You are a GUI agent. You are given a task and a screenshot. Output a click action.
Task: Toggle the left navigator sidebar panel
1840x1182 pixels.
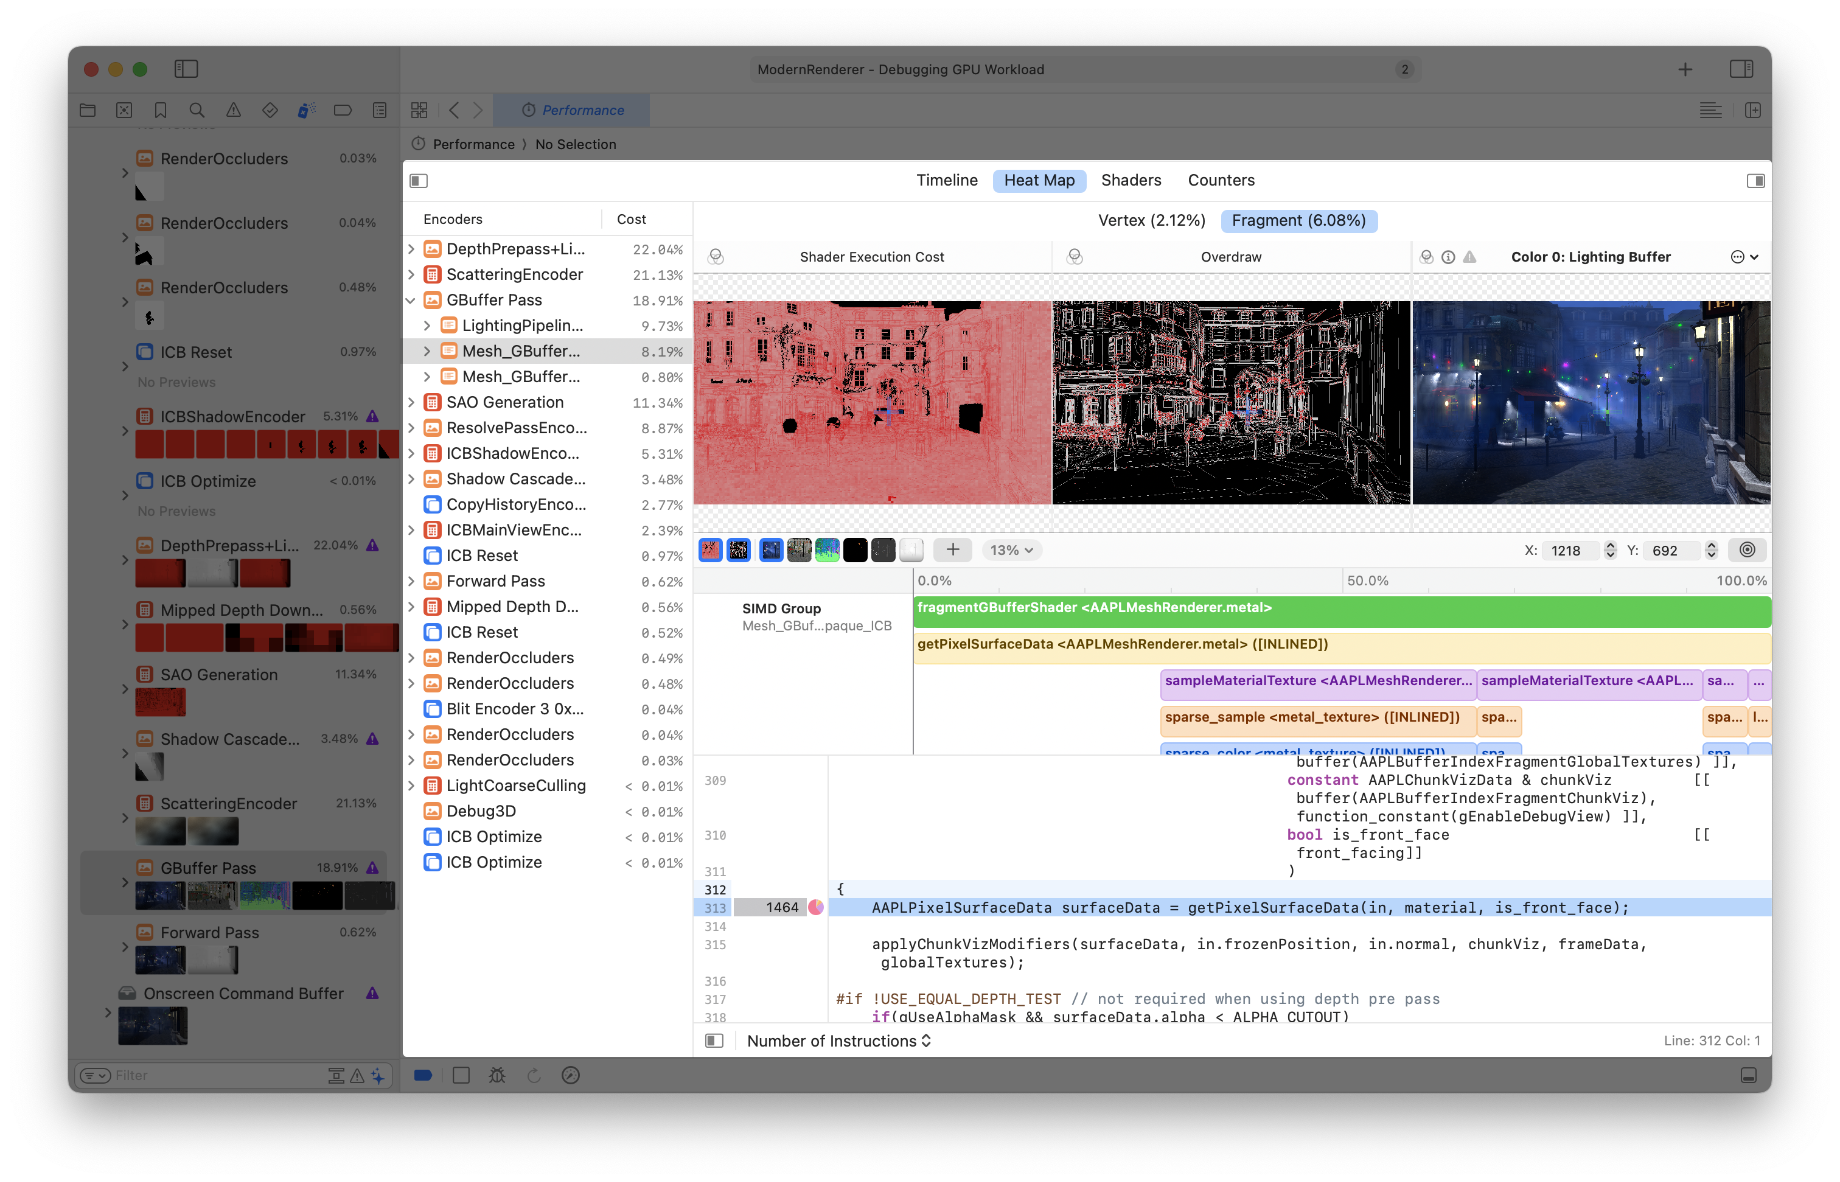[186, 69]
